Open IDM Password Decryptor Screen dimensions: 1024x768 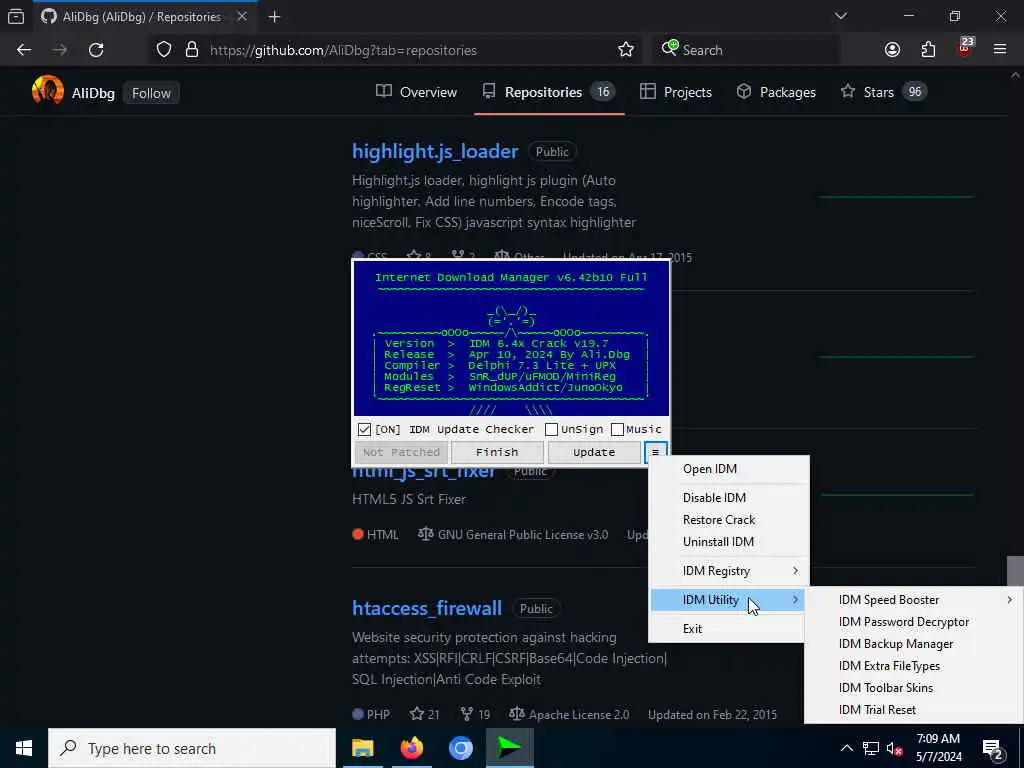pos(913,622)
